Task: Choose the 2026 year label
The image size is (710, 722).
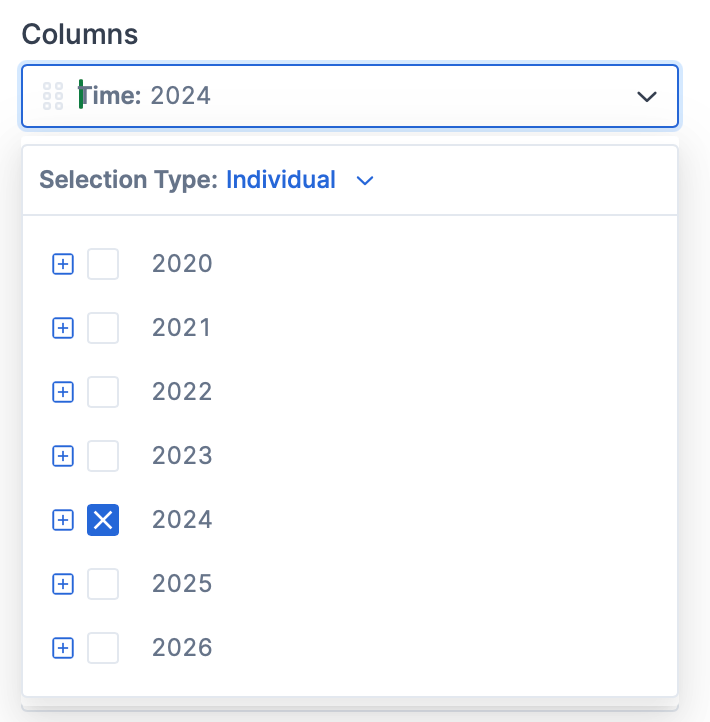Action: (182, 648)
